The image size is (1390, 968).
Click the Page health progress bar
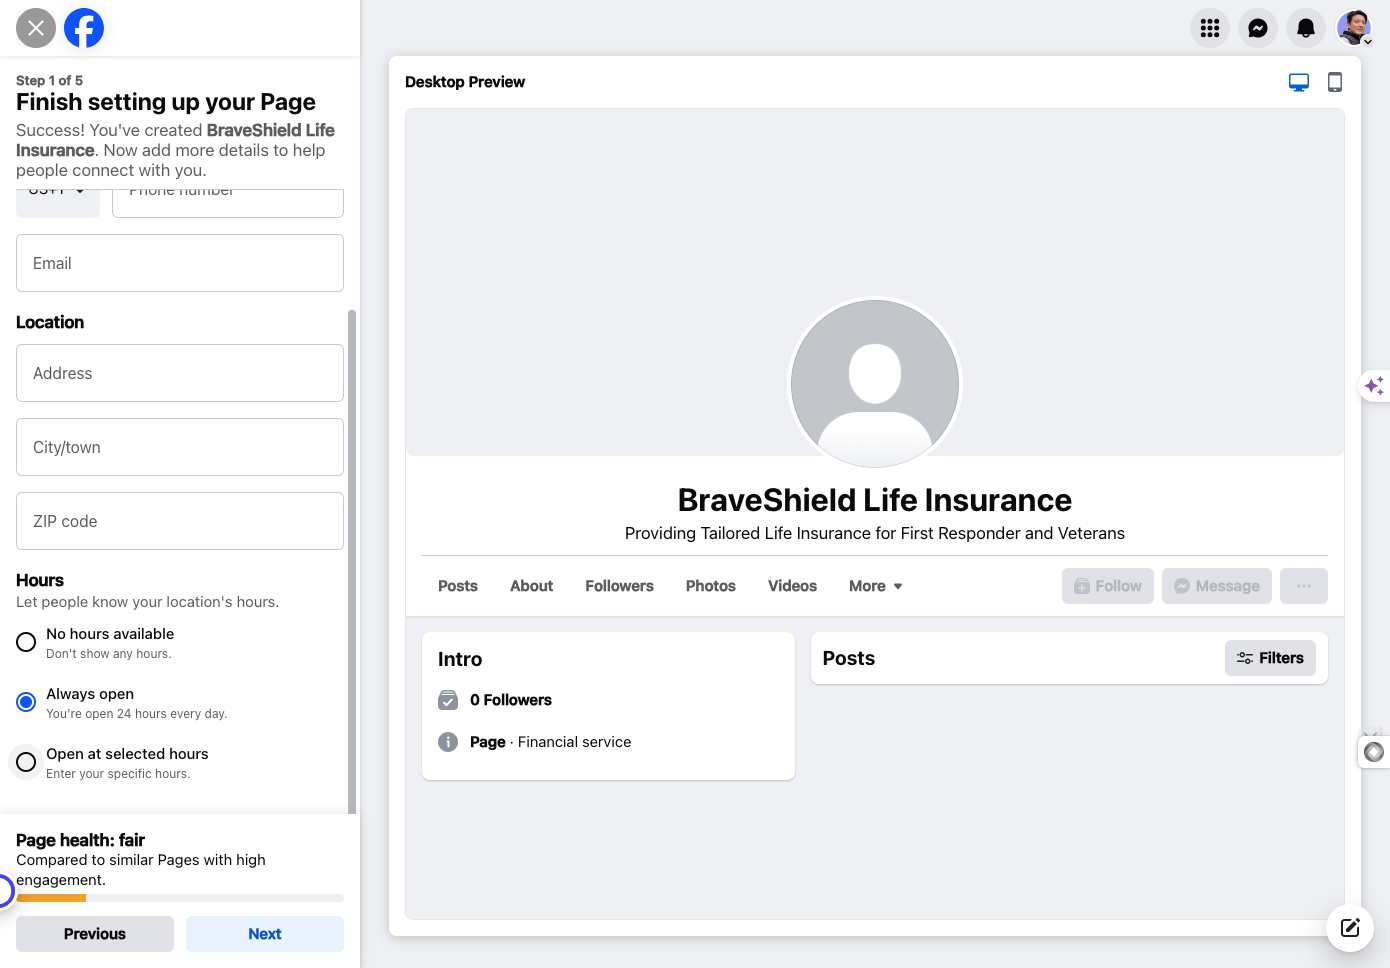point(180,898)
